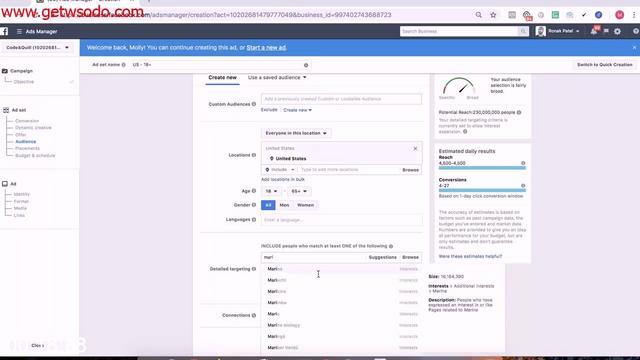This screenshot has width=640, height=360.
Task: Open Objective under Campaign
Action: pyautogui.click(x=24, y=82)
